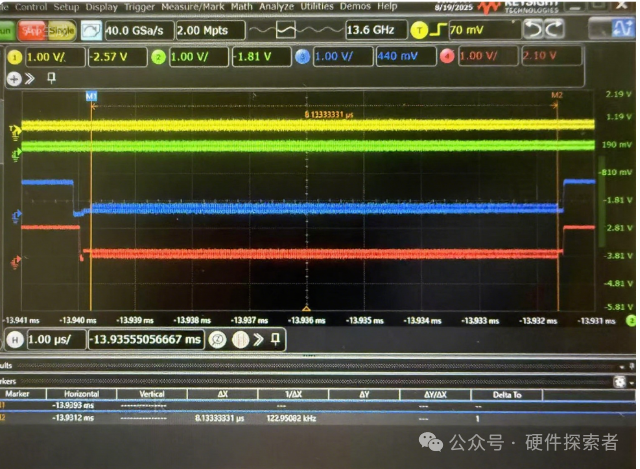
Task: Open the Display menu
Action: 101,7
